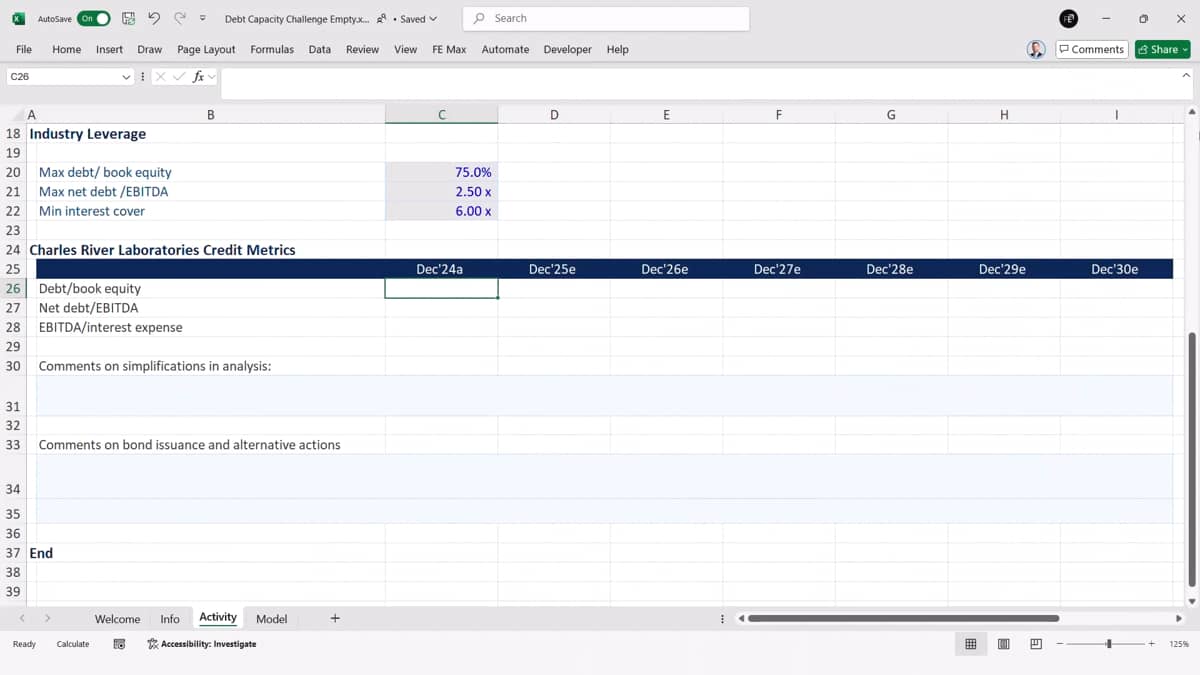Expand the ribbon with collapse chevron
The height and width of the screenshot is (675, 1200).
tap(1186, 76)
